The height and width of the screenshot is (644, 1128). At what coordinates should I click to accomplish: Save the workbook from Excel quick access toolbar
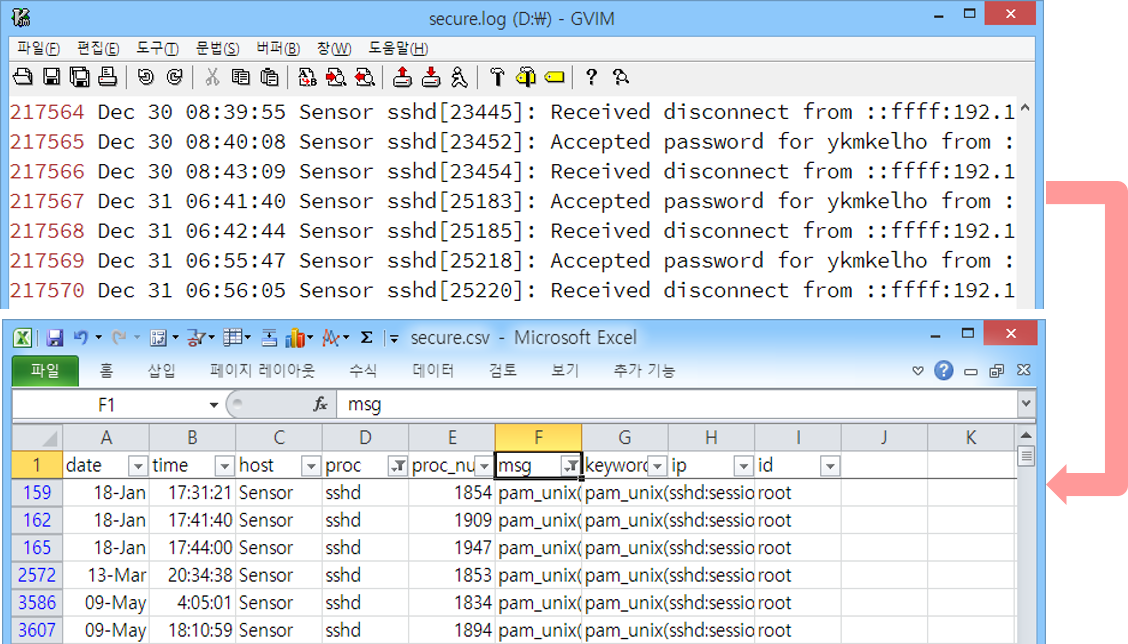[x=55, y=337]
